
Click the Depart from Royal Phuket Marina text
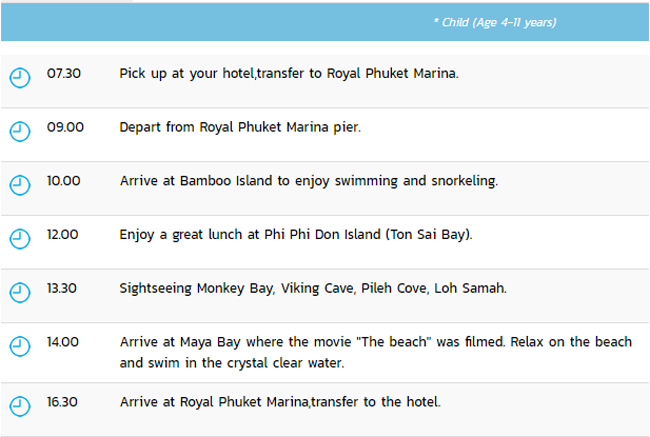click(x=240, y=127)
